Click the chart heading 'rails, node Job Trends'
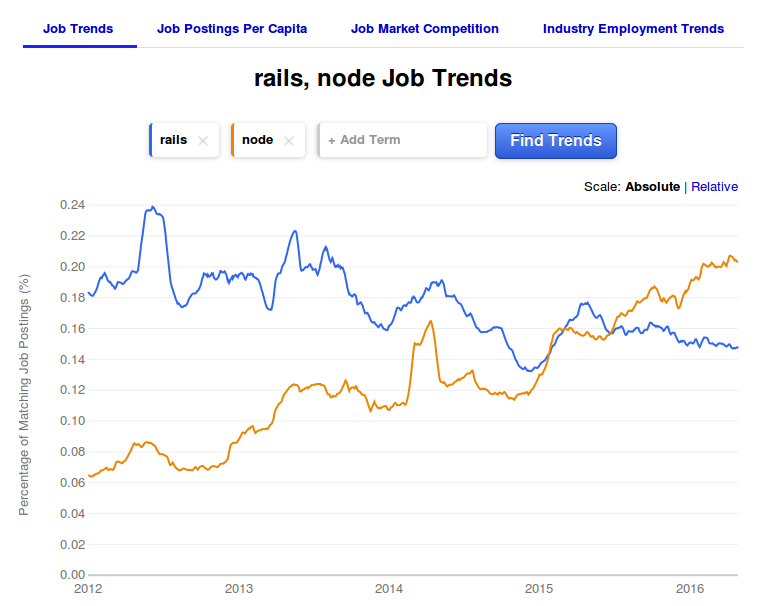767x606 pixels. coord(384,78)
